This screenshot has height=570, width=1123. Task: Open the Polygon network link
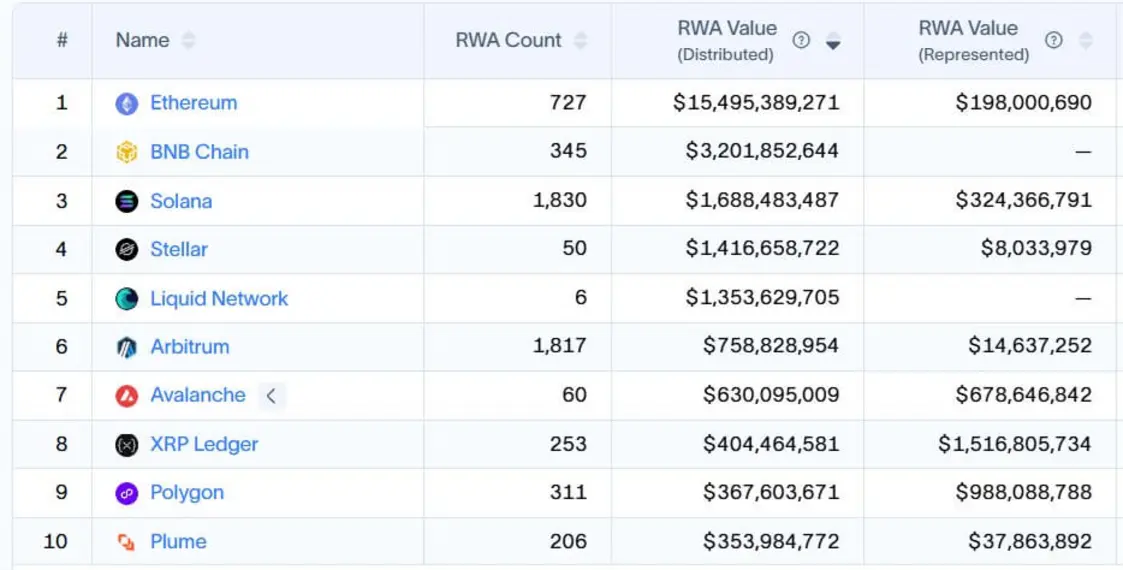click(x=187, y=493)
